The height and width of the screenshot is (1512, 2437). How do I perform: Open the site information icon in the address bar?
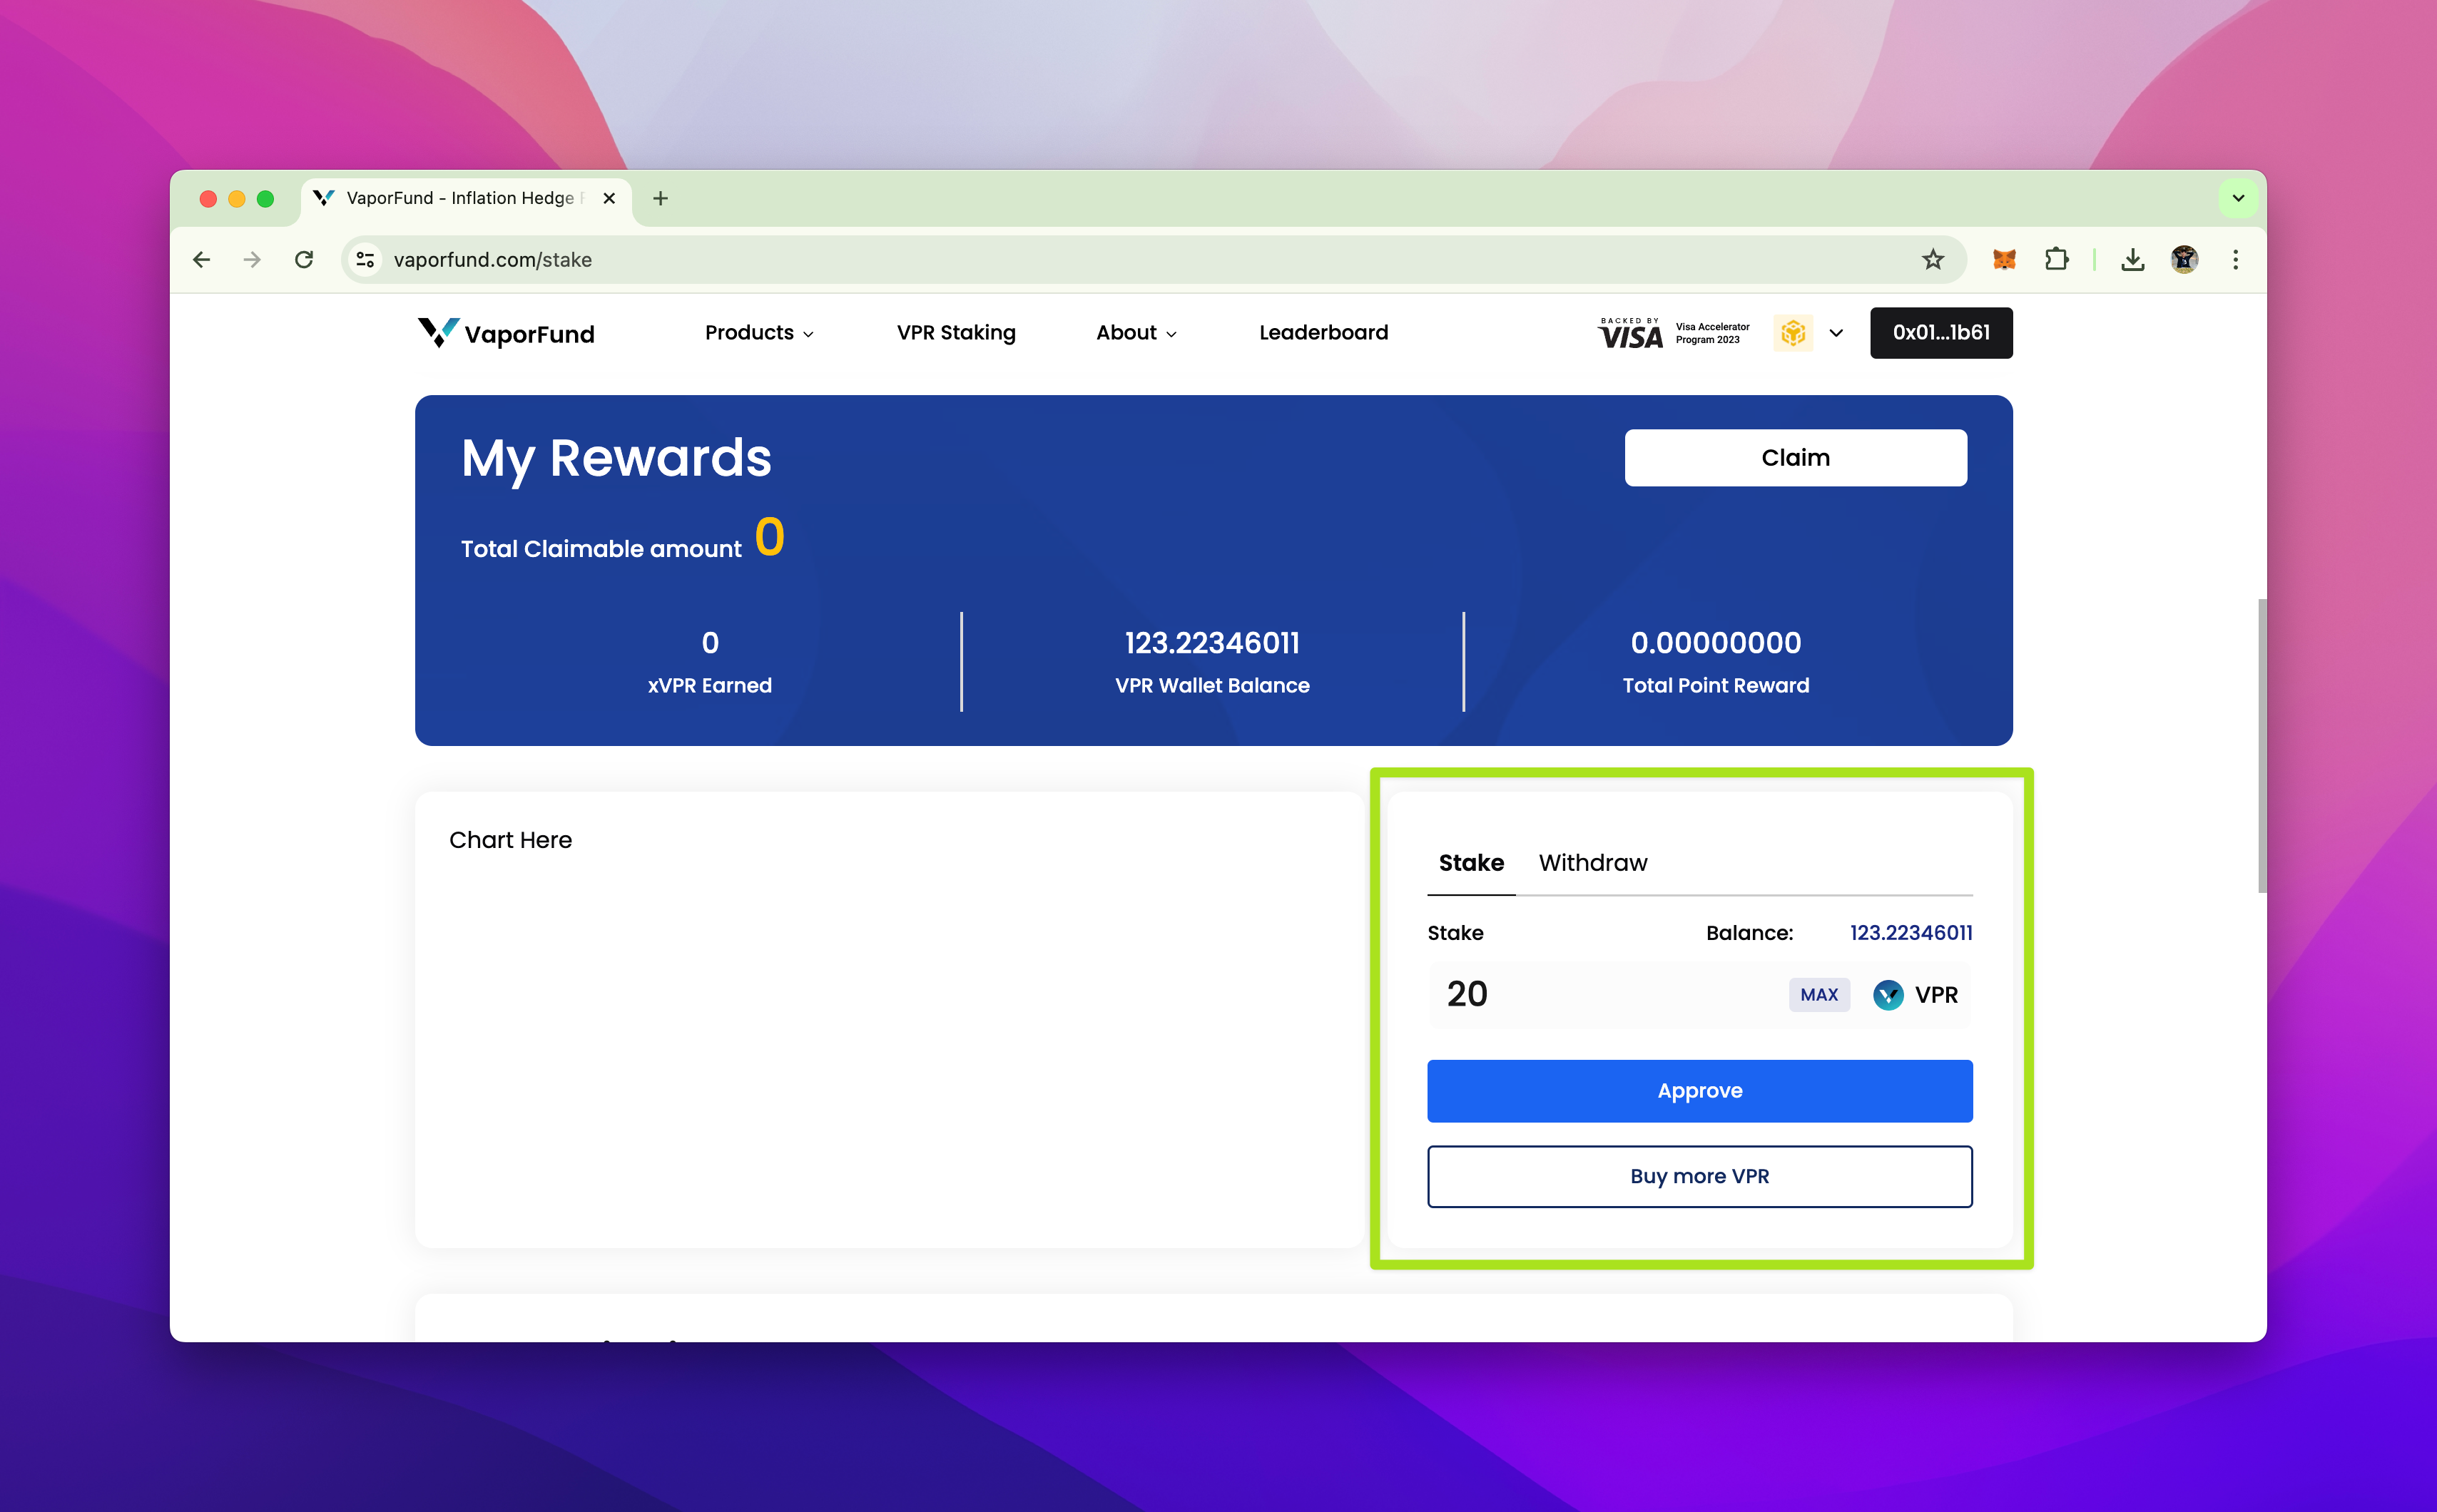(x=366, y=260)
